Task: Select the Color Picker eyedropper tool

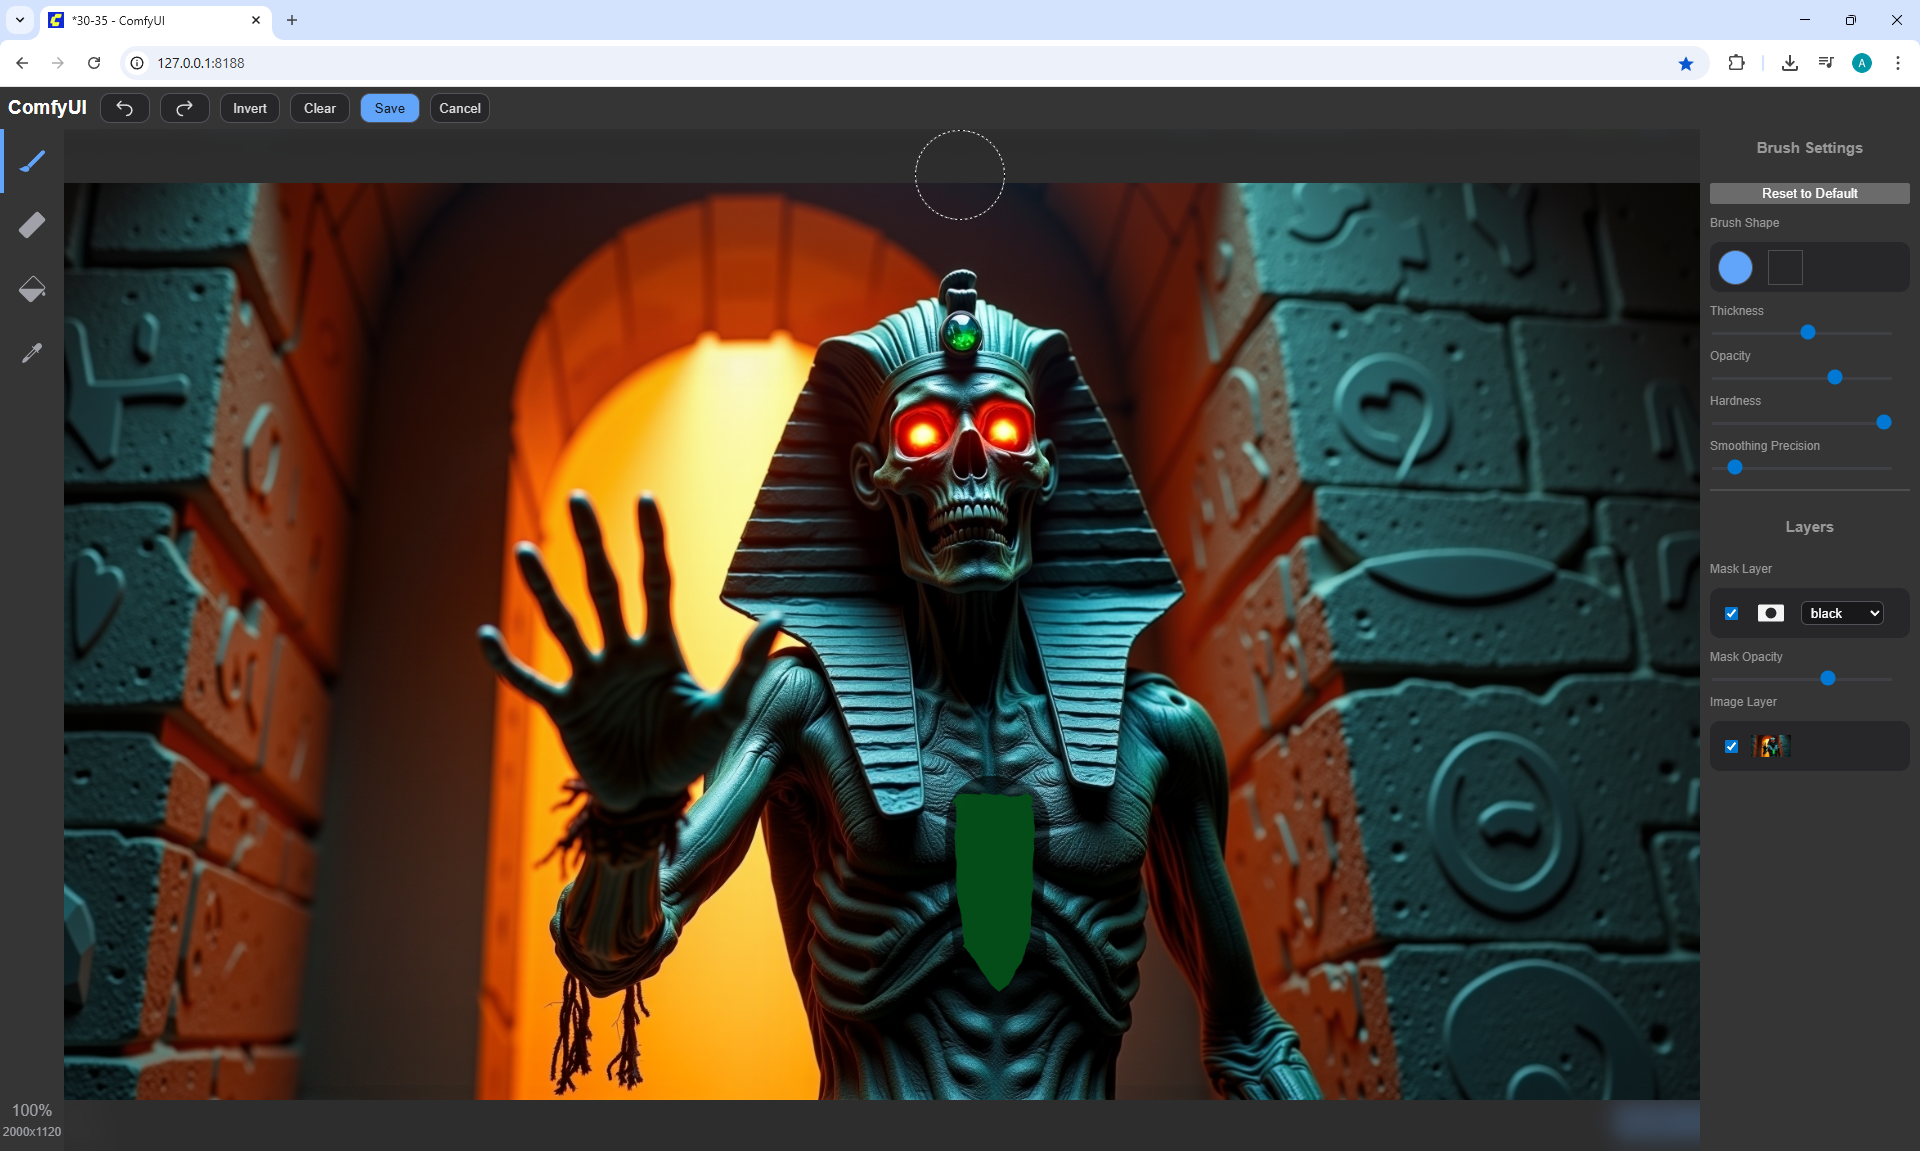Action: point(32,353)
